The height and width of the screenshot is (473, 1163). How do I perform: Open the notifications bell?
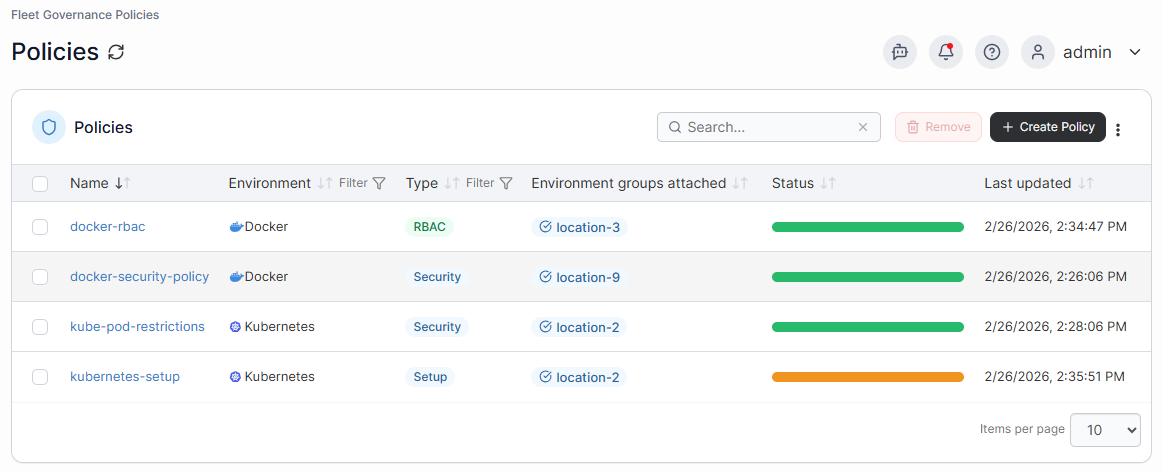(946, 52)
